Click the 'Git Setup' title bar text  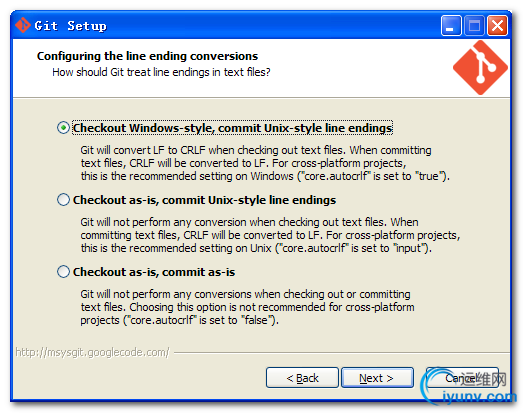pyautogui.click(x=70, y=26)
